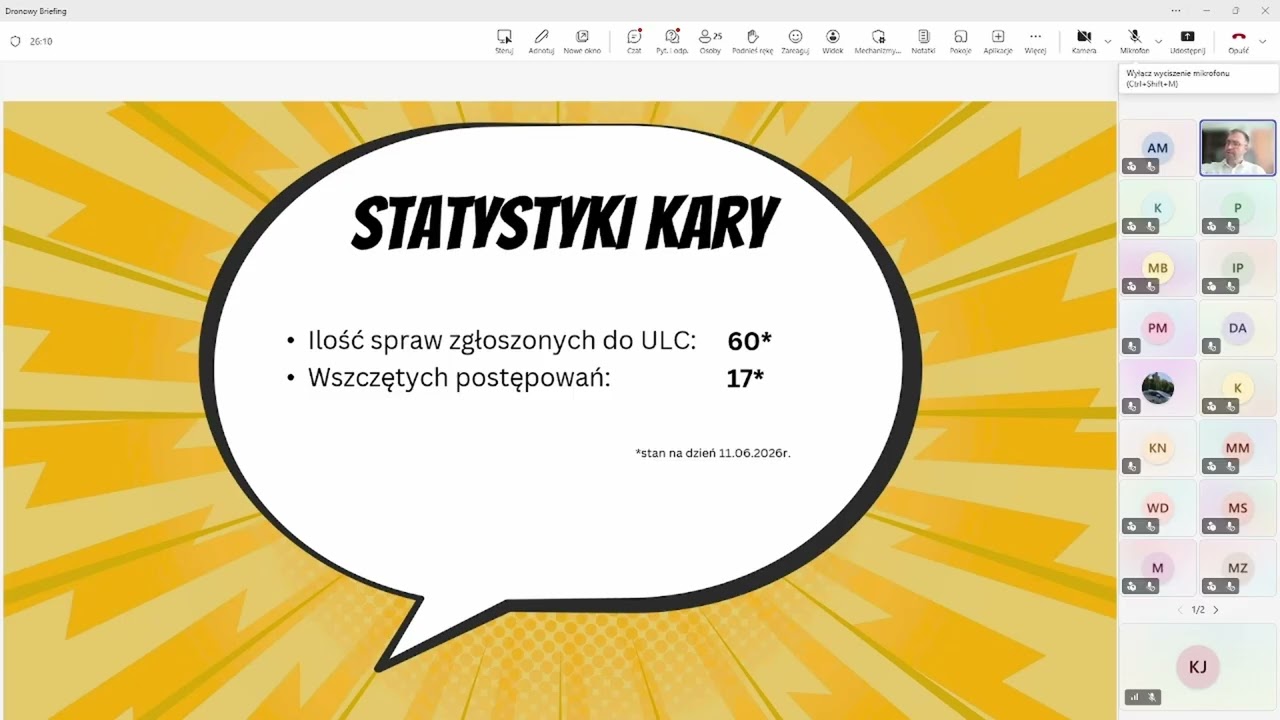Viewport: 1280px width, 720px height.
Task: Select the K tile below DA
Action: pyautogui.click(x=1238, y=388)
